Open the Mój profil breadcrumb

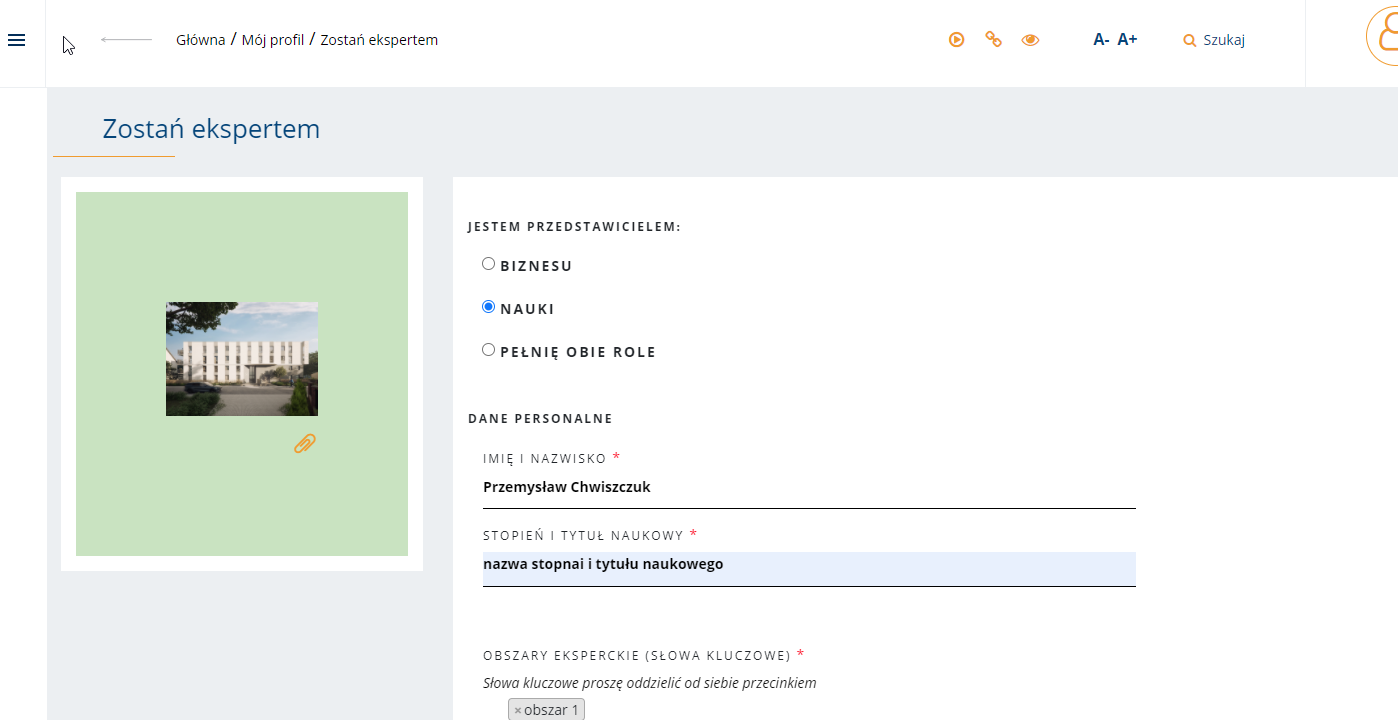(273, 40)
